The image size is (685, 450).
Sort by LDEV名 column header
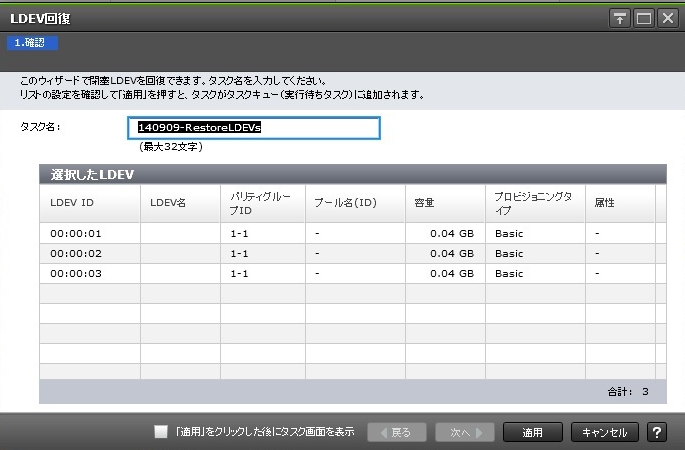point(180,203)
